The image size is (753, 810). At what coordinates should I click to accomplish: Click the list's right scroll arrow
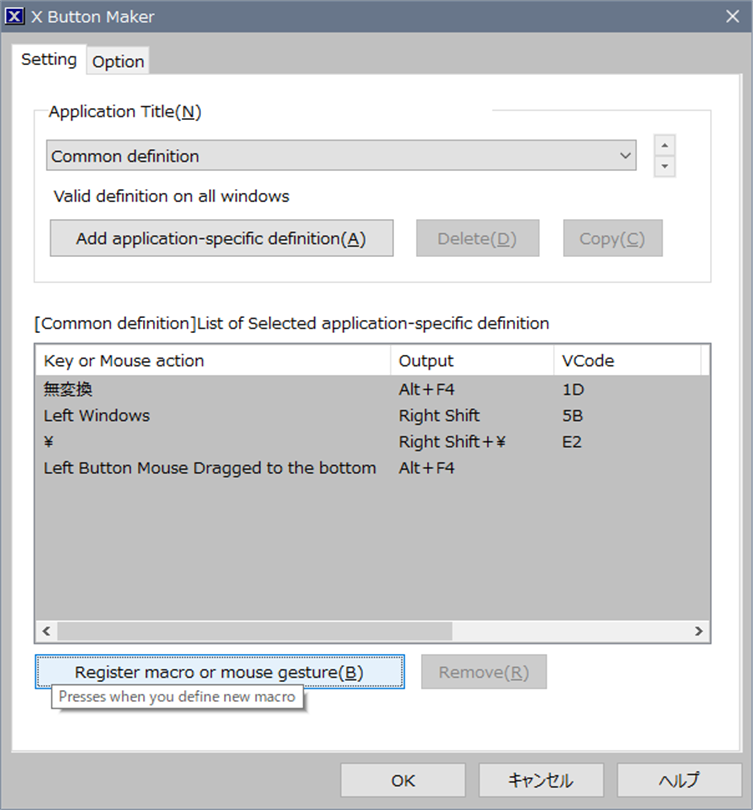pyautogui.click(x=699, y=631)
